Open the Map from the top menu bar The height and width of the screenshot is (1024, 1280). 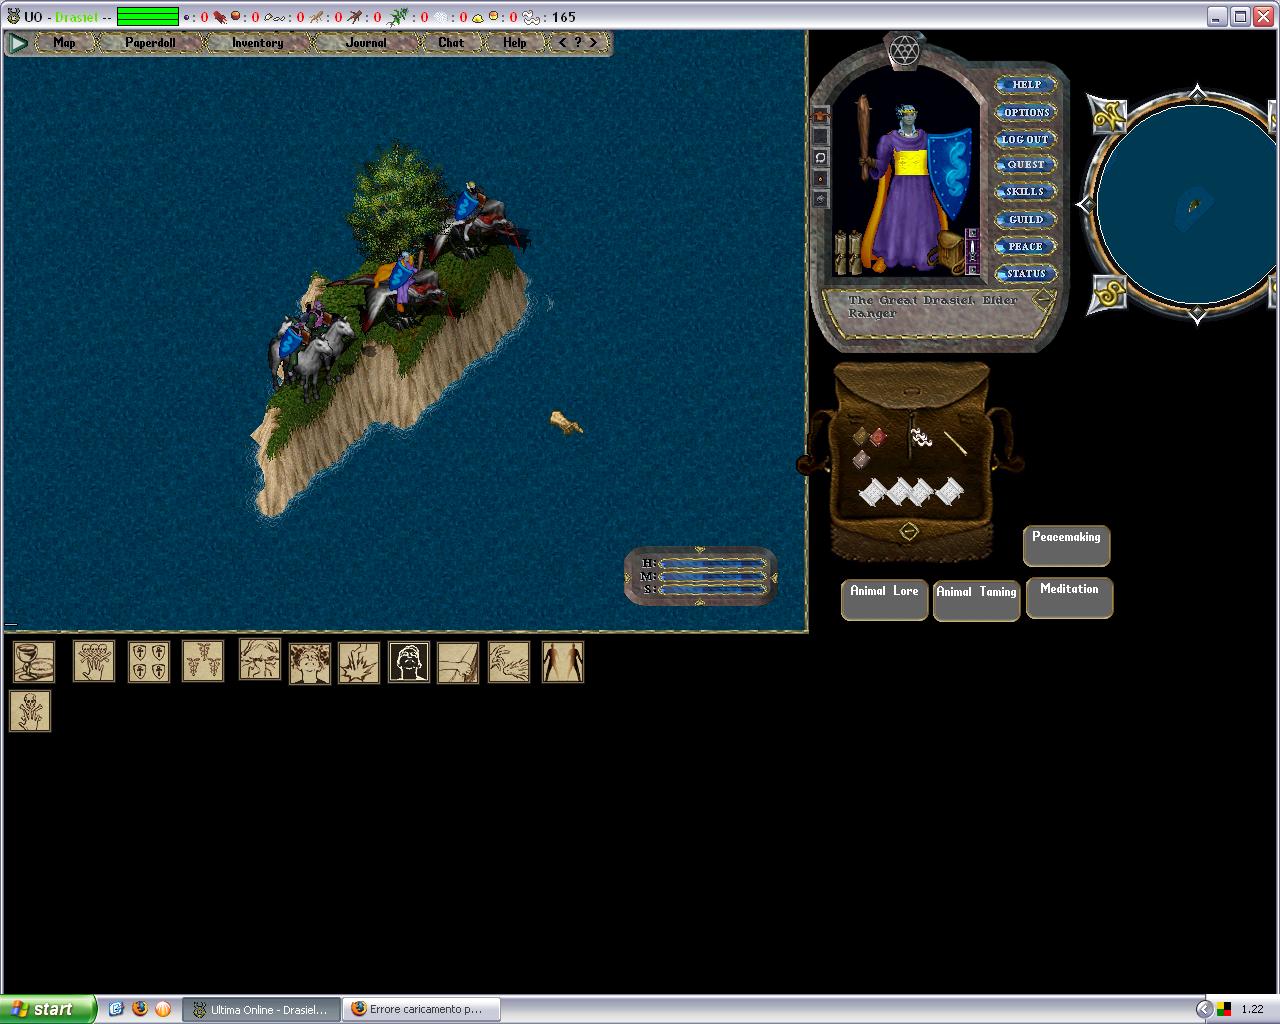pyautogui.click(x=65, y=43)
